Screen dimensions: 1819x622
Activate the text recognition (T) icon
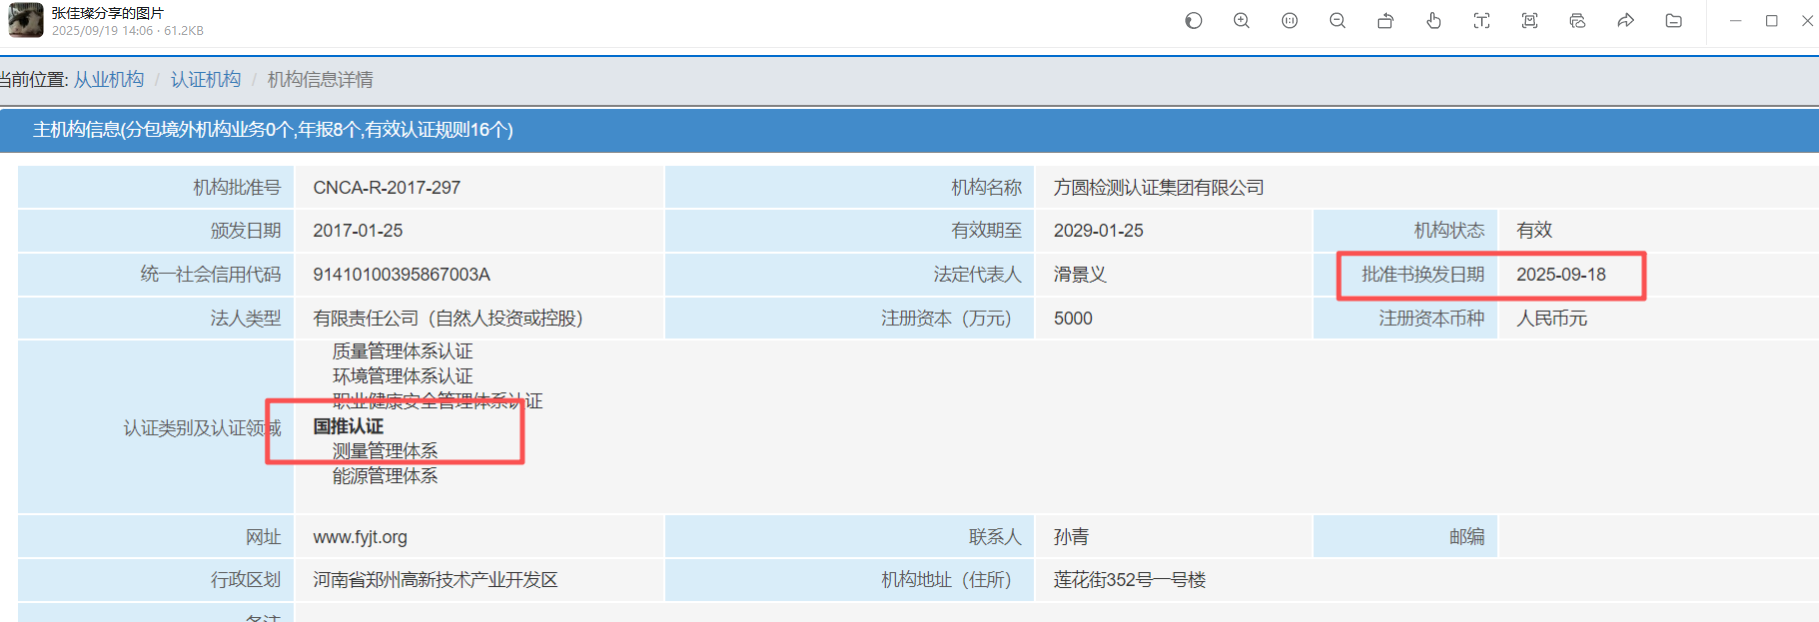tap(1481, 21)
